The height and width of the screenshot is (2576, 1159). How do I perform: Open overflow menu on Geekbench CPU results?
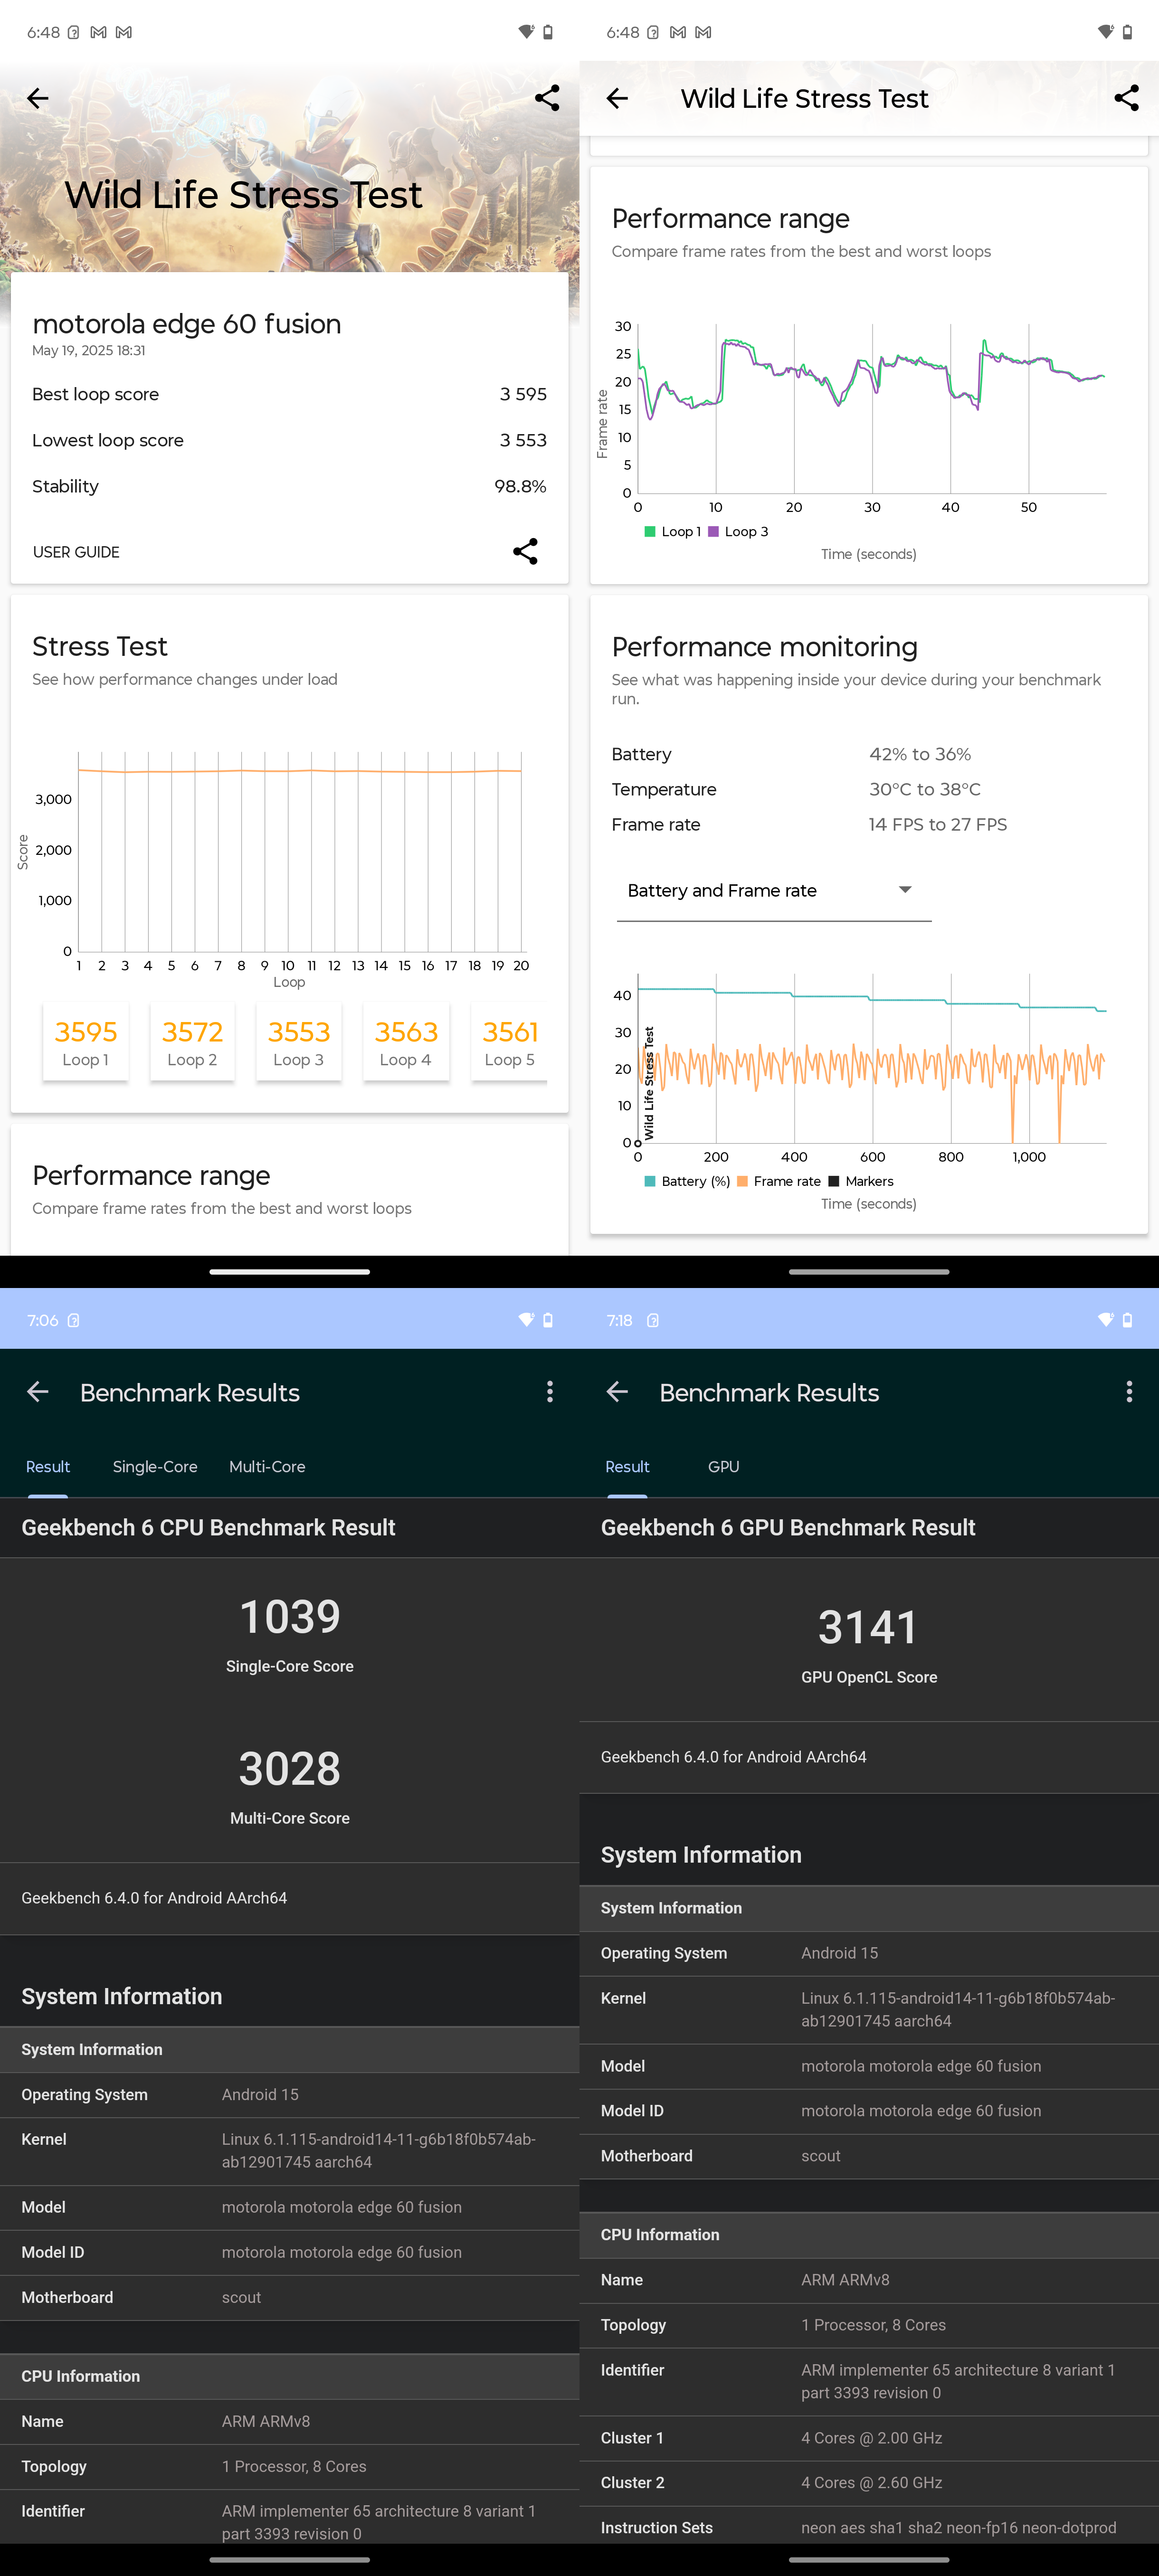pyautogui.click(x=549, y=1391)
